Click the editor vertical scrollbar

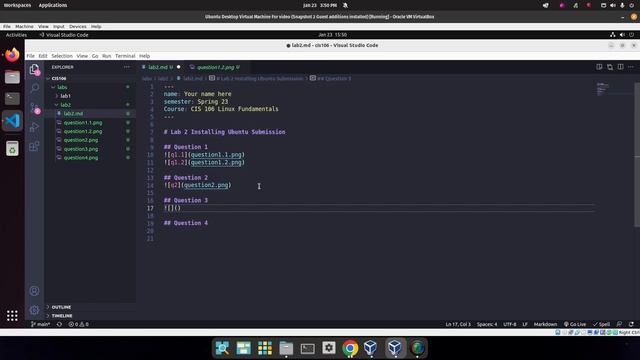pyautogui.click(x=637, y=155)
